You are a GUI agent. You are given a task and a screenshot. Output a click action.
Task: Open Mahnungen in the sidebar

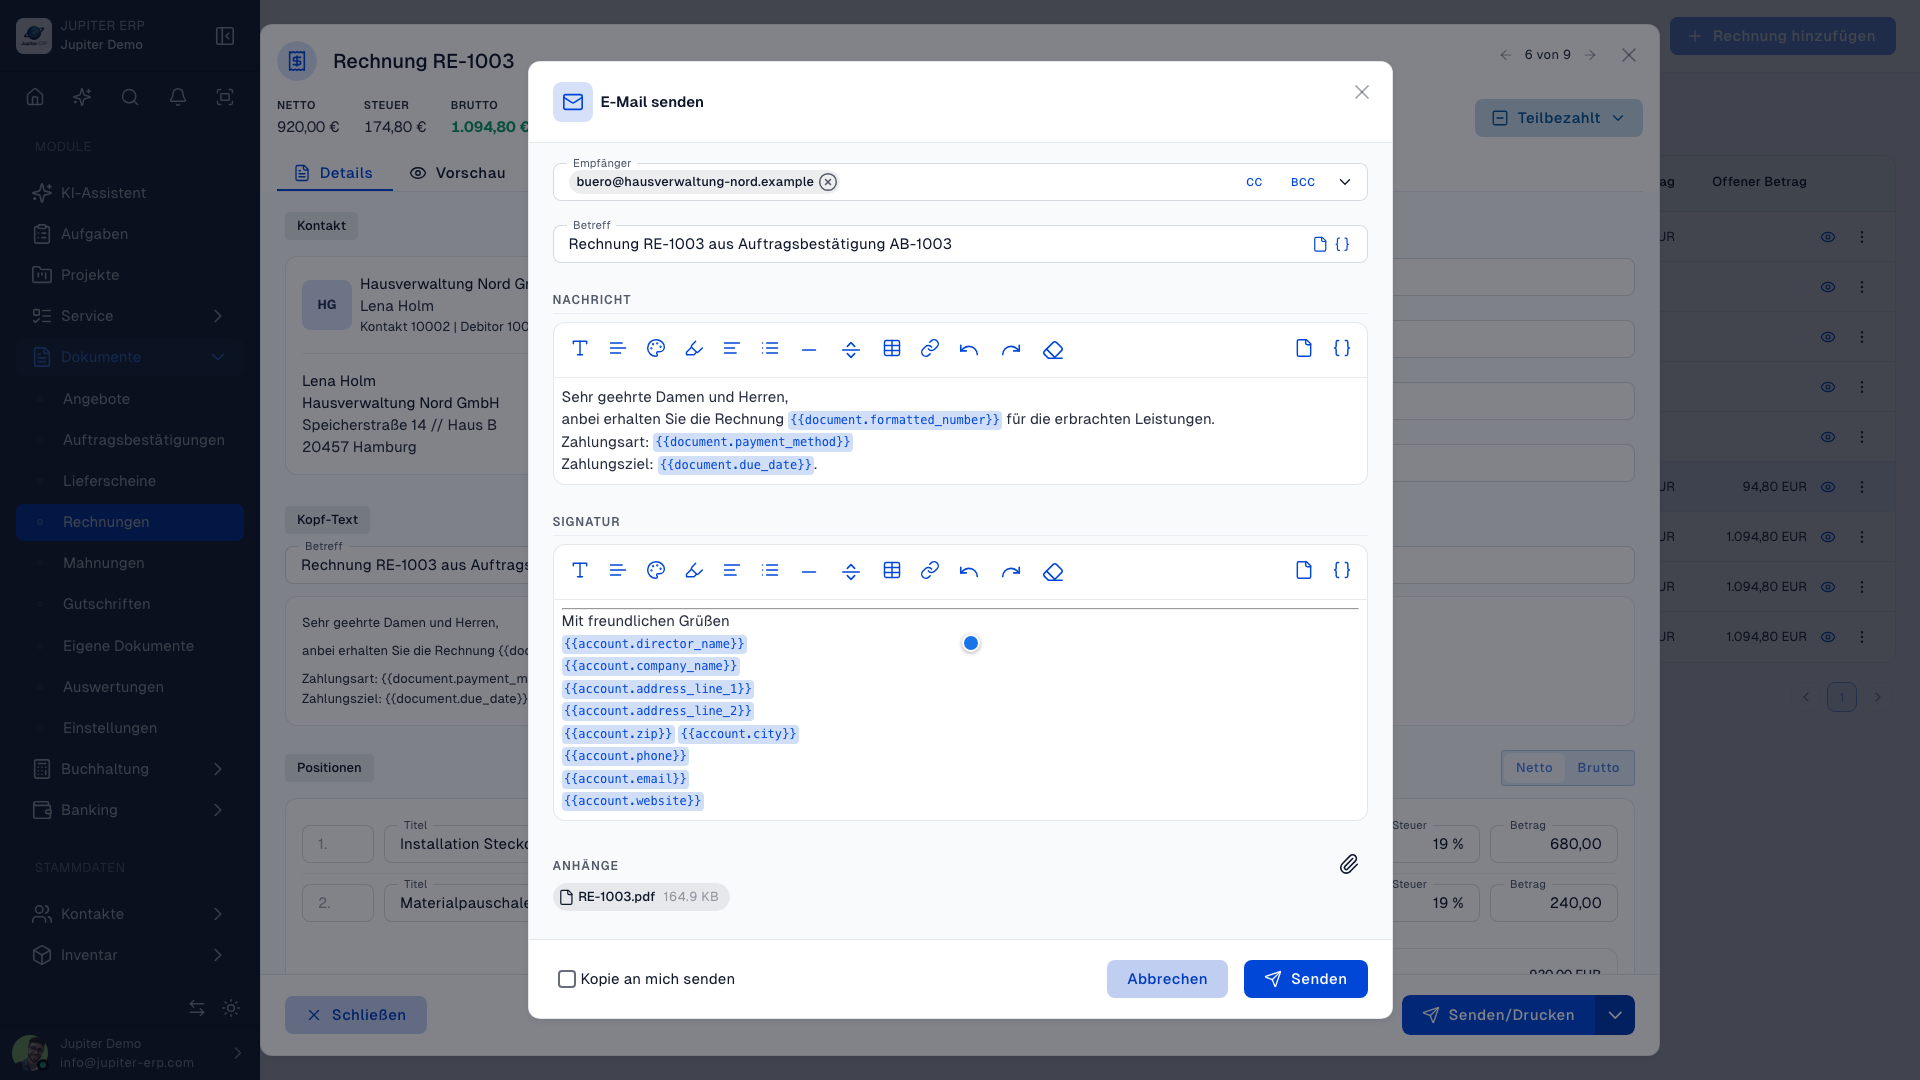coord(104,563)
